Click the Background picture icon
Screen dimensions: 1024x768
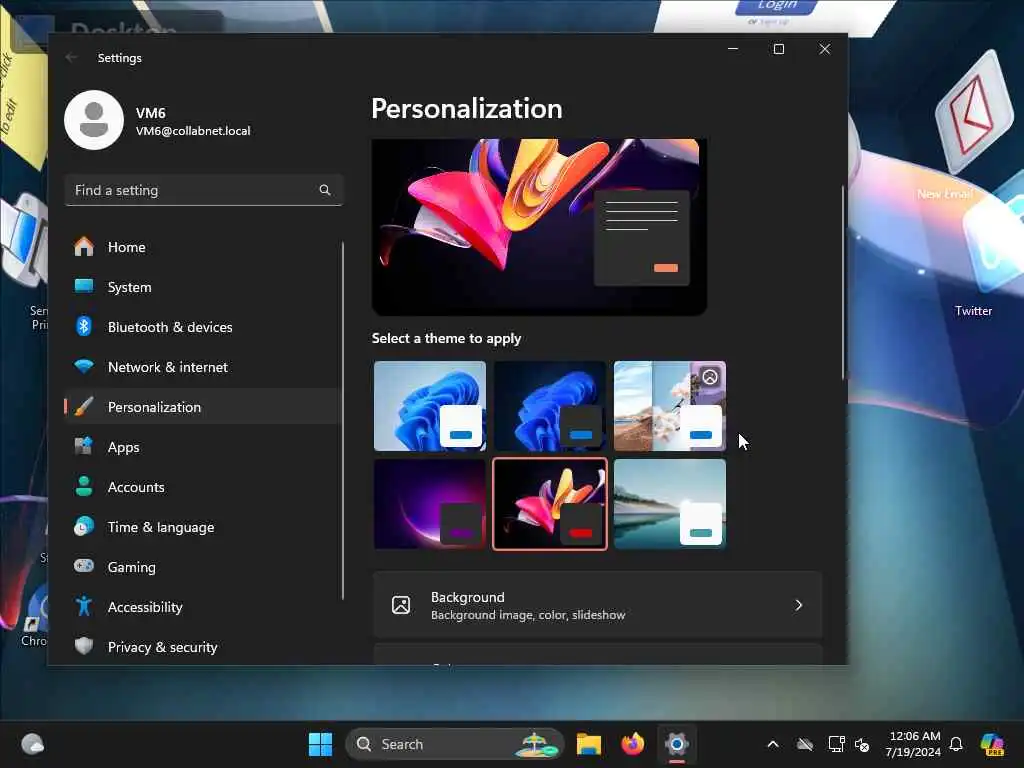(x=401, y=605)
